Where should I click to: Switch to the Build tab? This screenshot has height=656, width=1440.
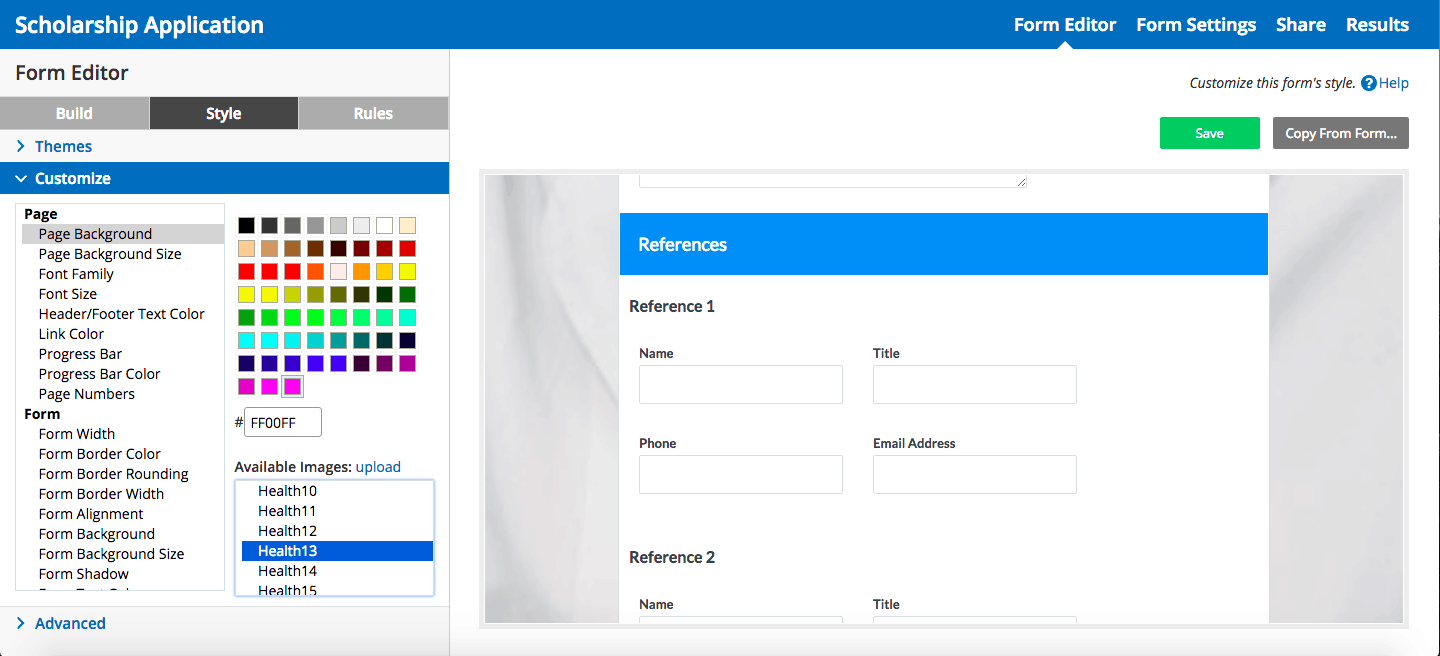tap(74, 113)
